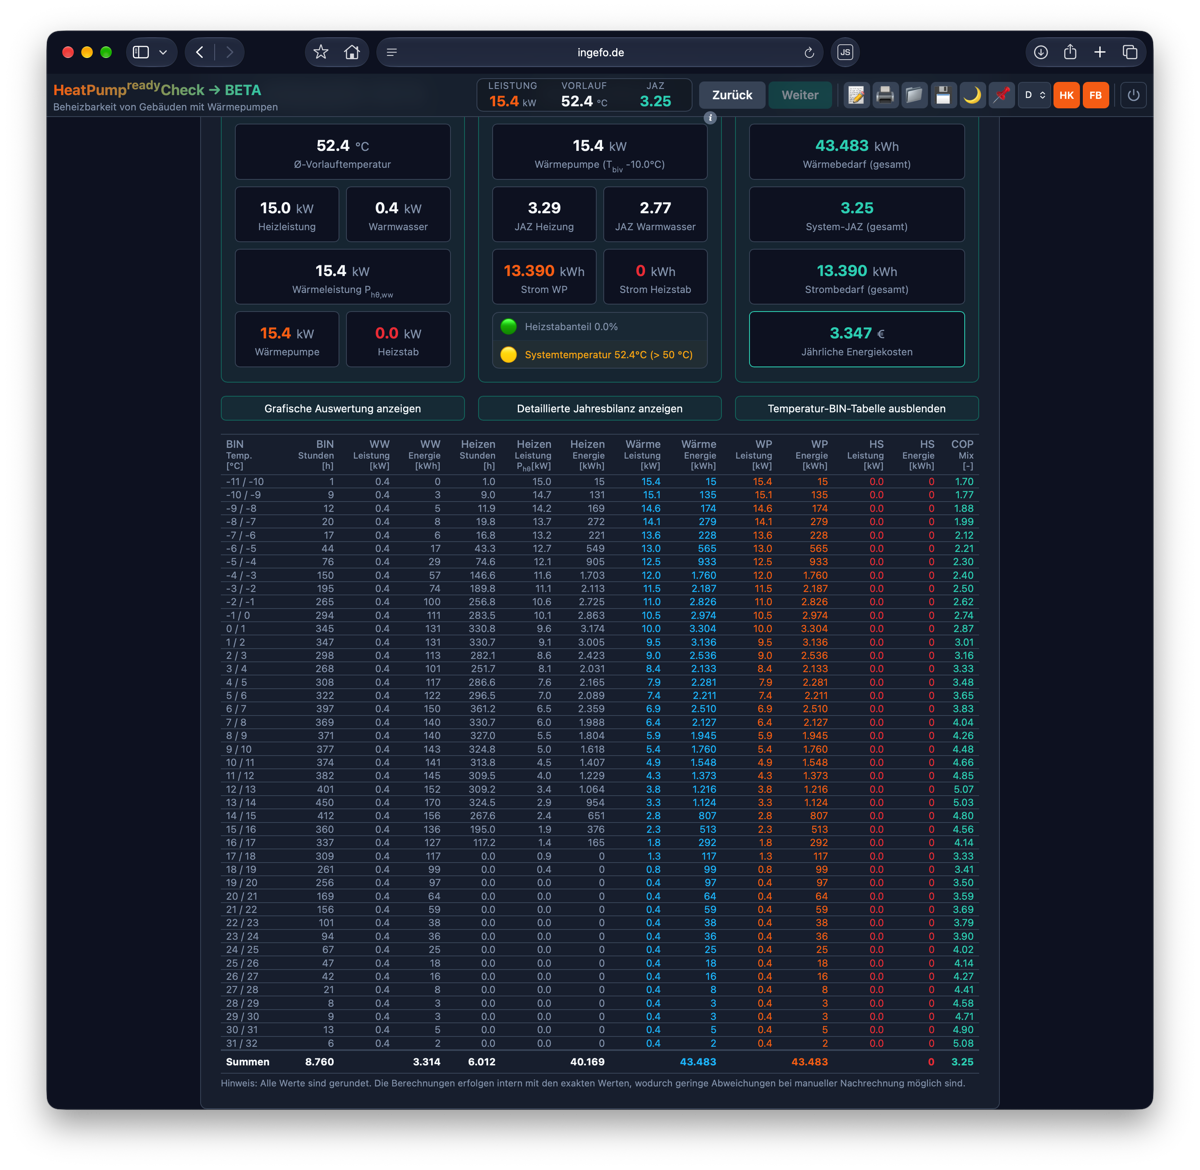Expand Detaillierte Jahresbilanz anzeigen

[600, 408]
